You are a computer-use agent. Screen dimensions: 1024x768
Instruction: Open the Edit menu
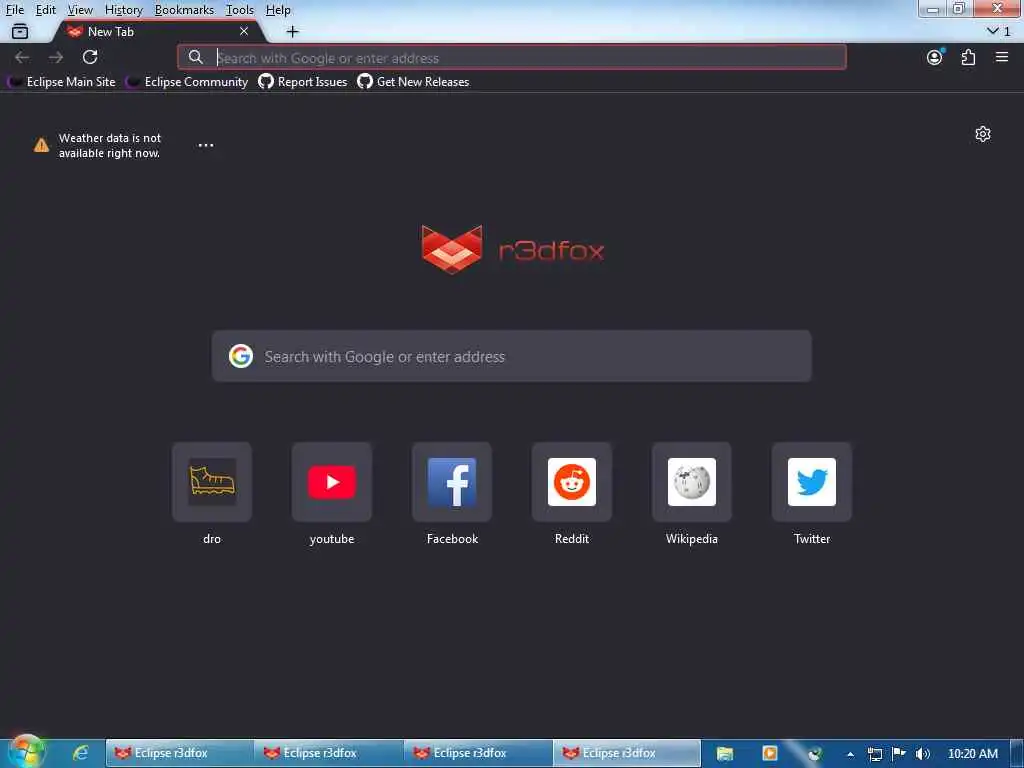46,10
